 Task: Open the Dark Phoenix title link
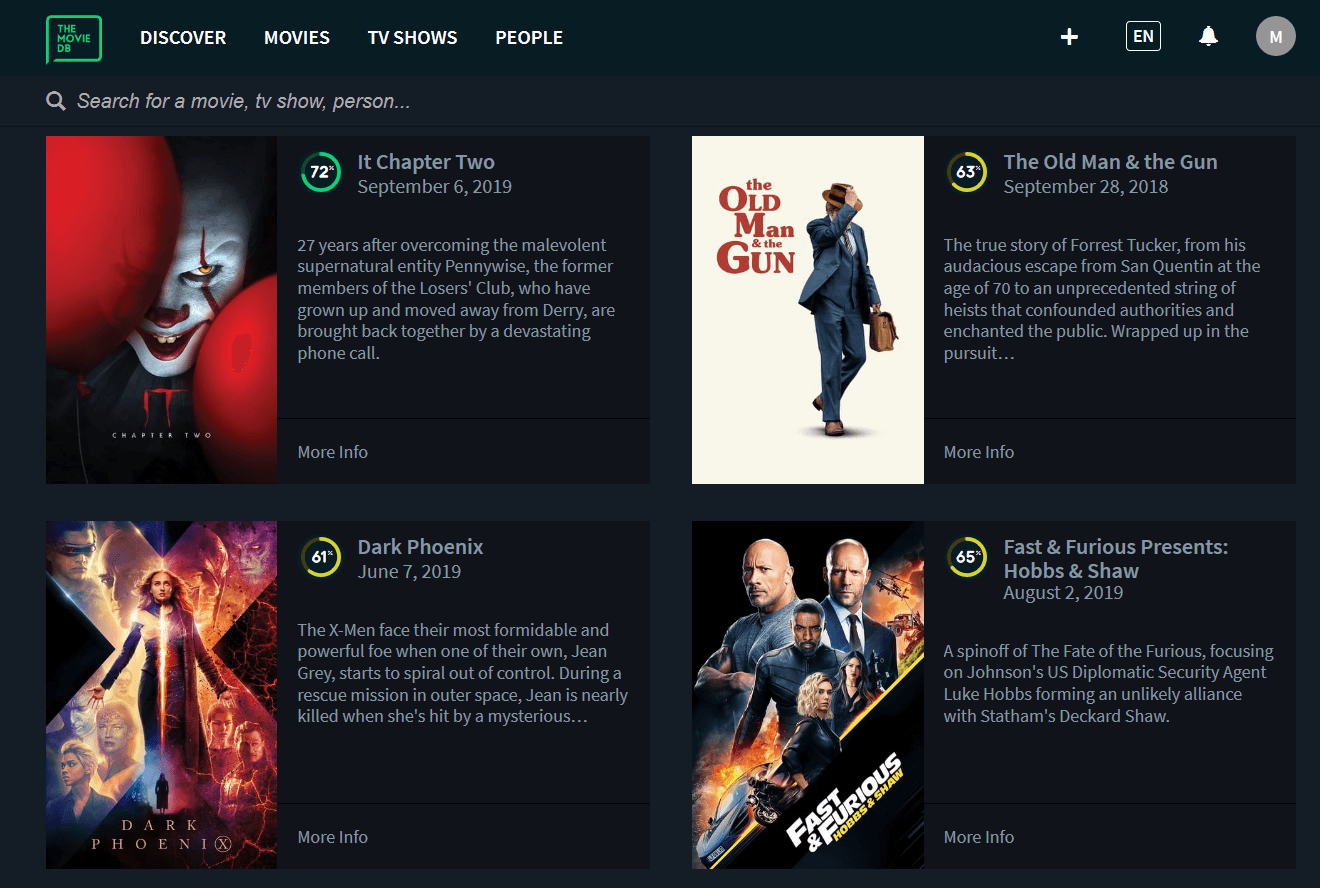[420, 547]
